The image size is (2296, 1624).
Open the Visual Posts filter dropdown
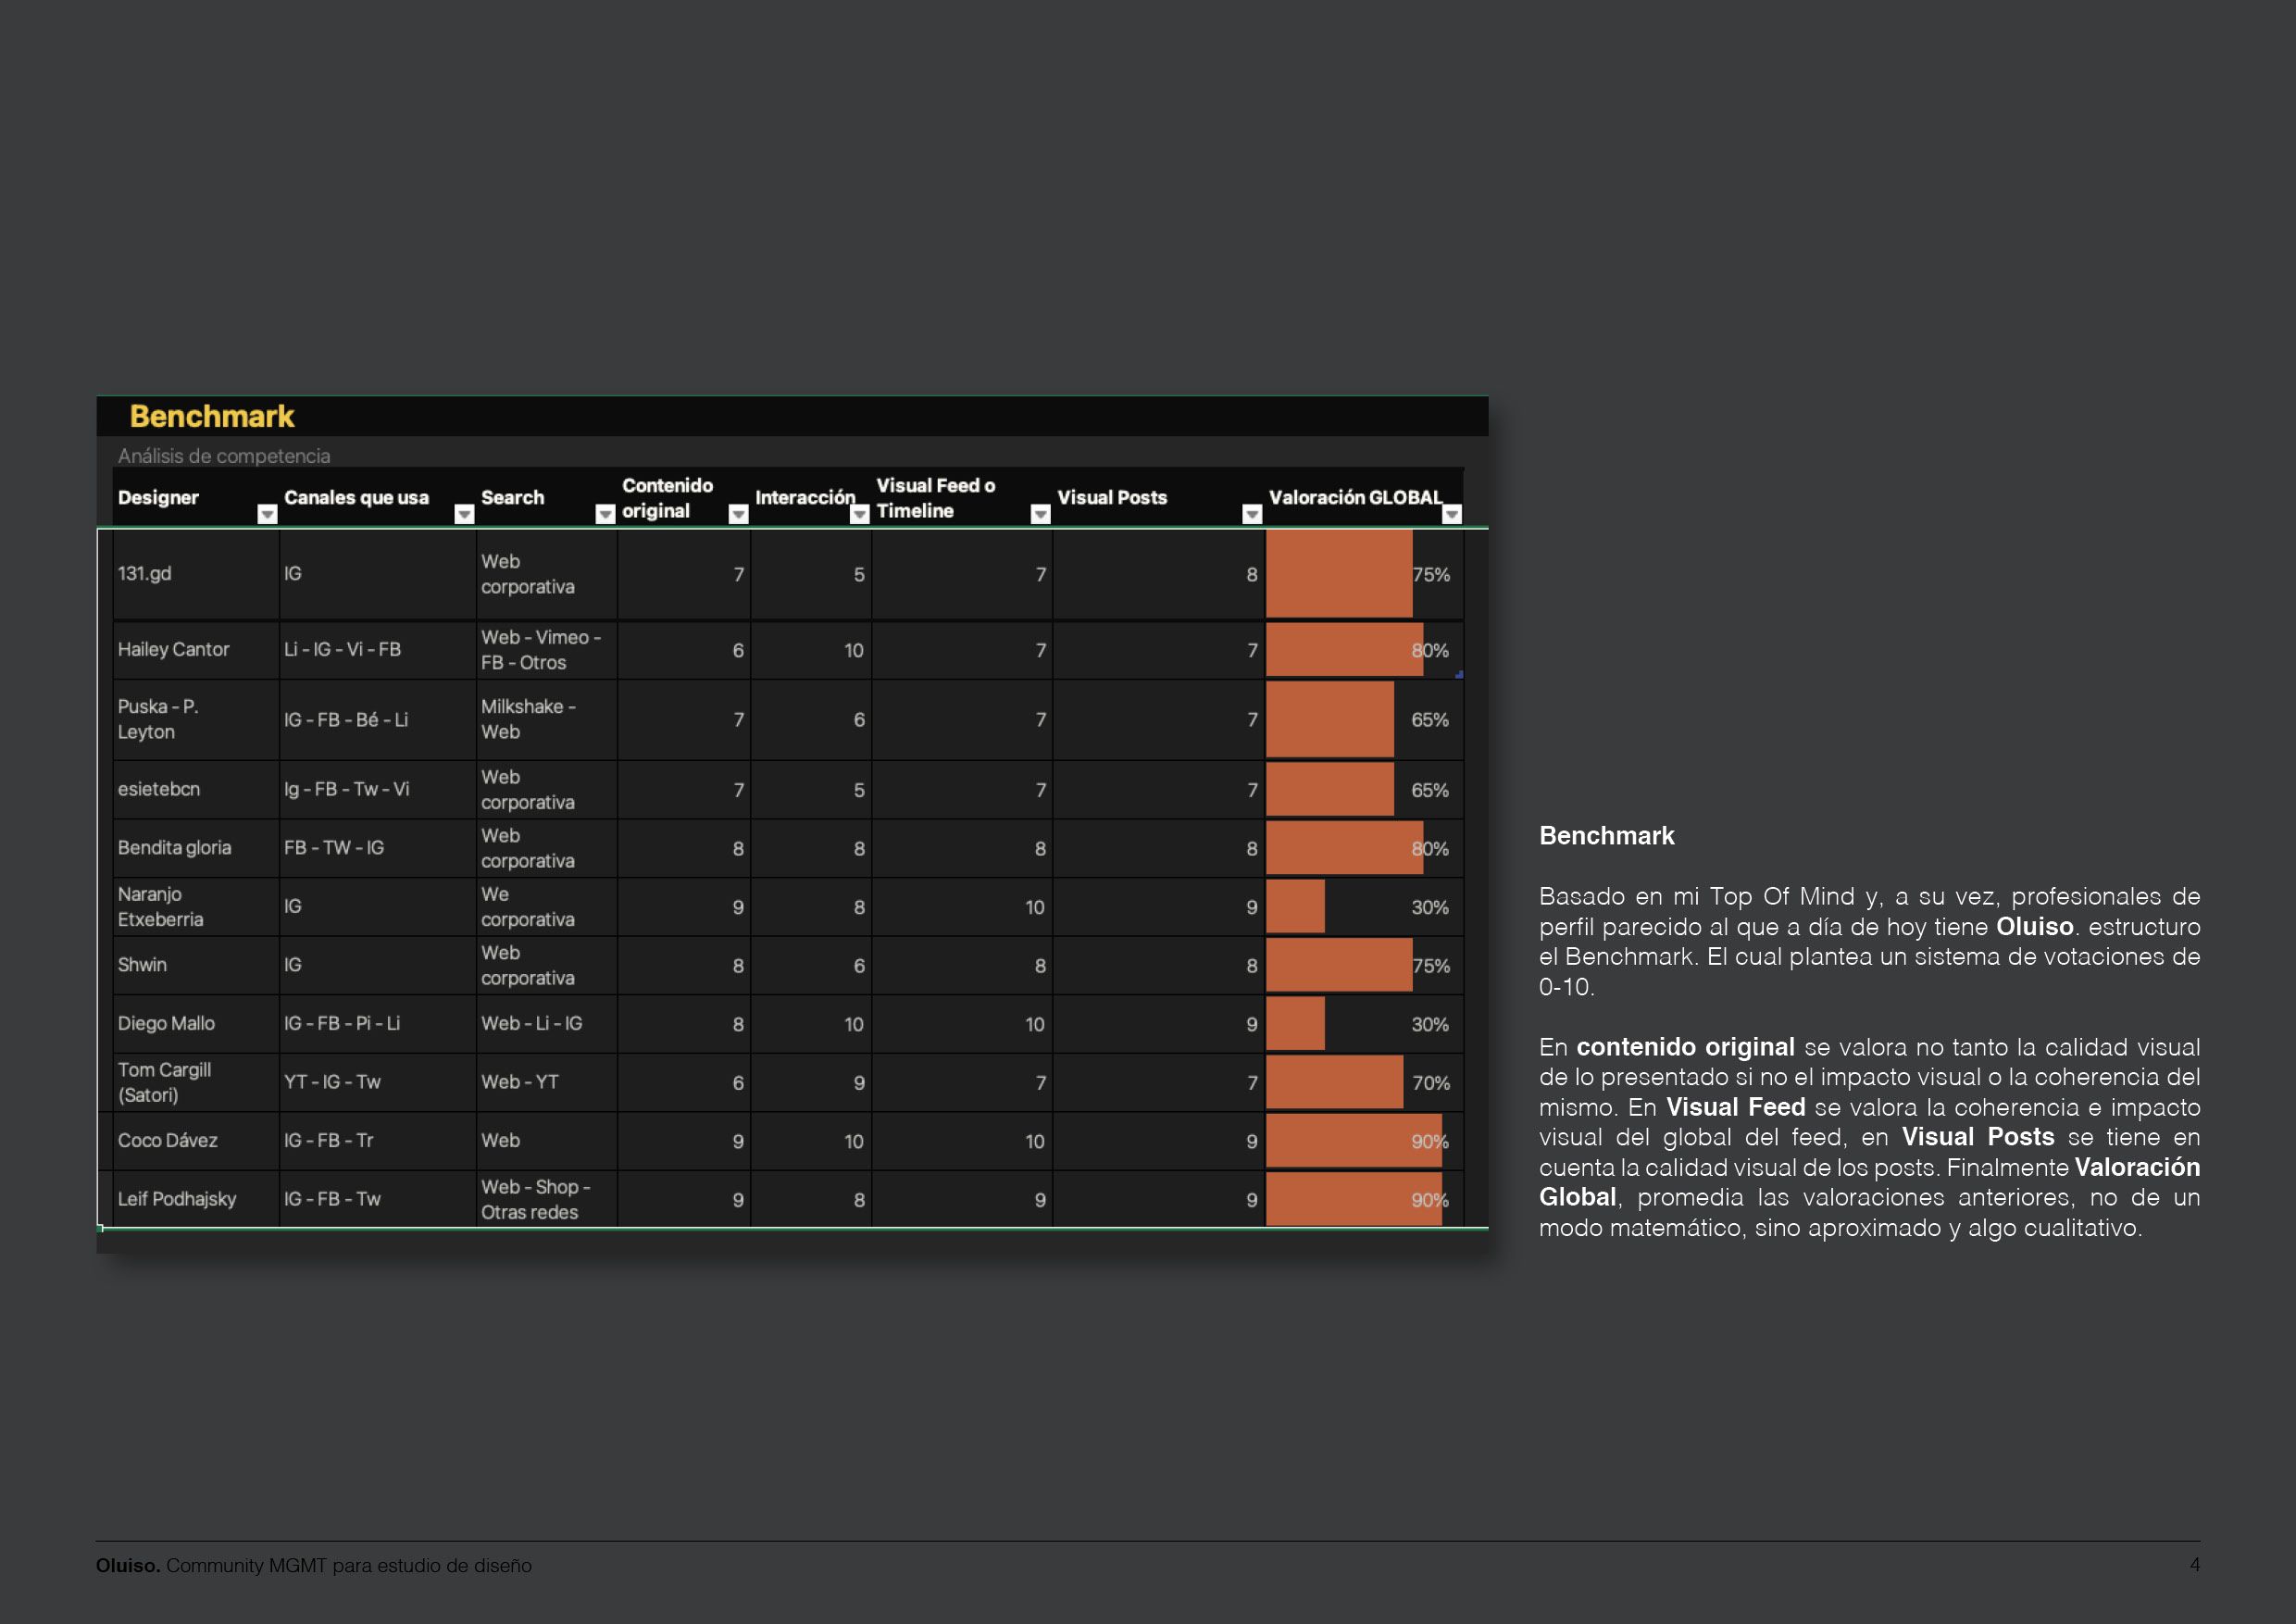pos(1252,514)
